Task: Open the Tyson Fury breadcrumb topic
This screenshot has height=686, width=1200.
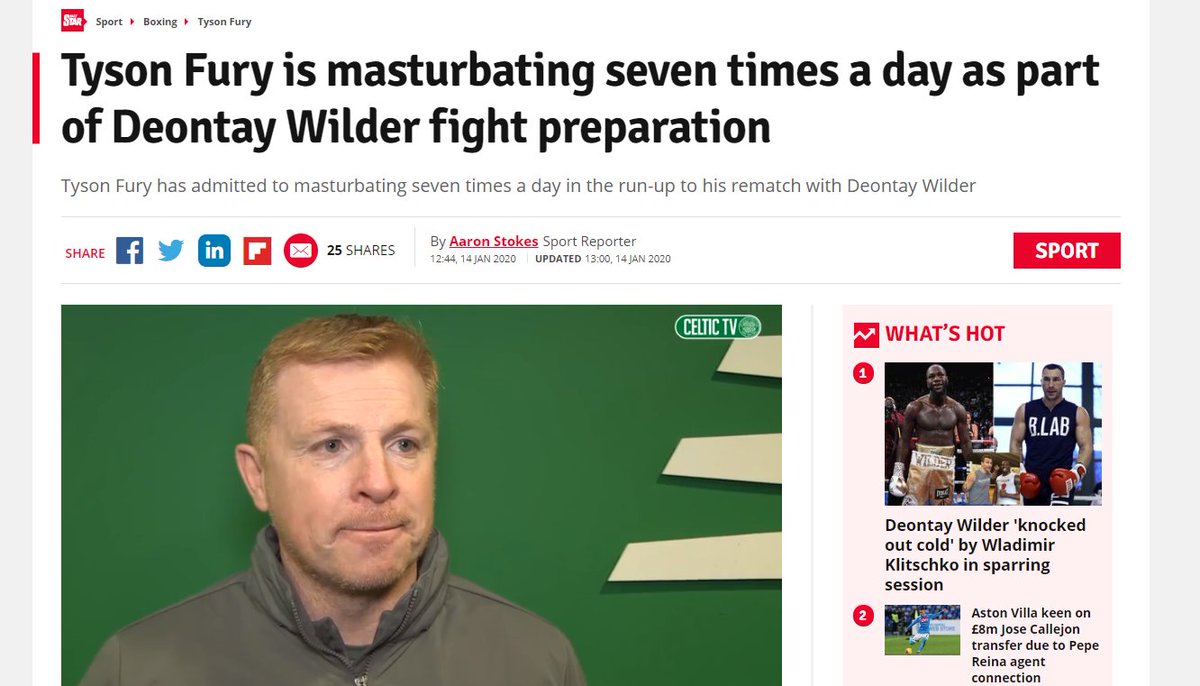Action: click(224, 22)
